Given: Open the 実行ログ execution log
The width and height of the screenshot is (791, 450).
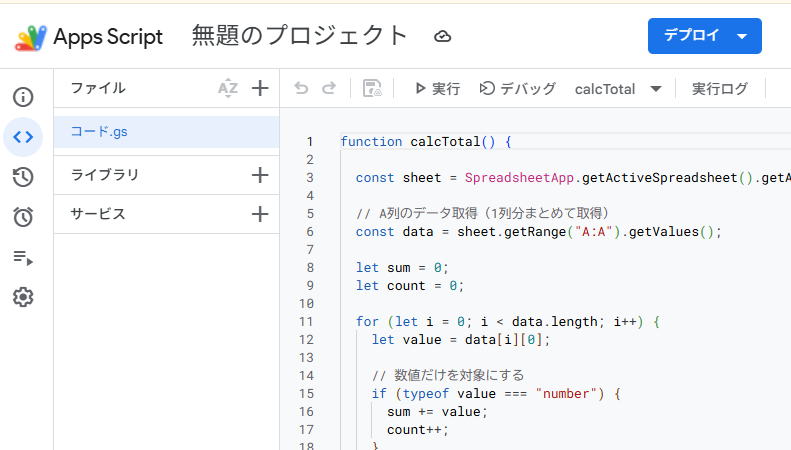Looking at the screenshot, I should [x=720, y=89].
